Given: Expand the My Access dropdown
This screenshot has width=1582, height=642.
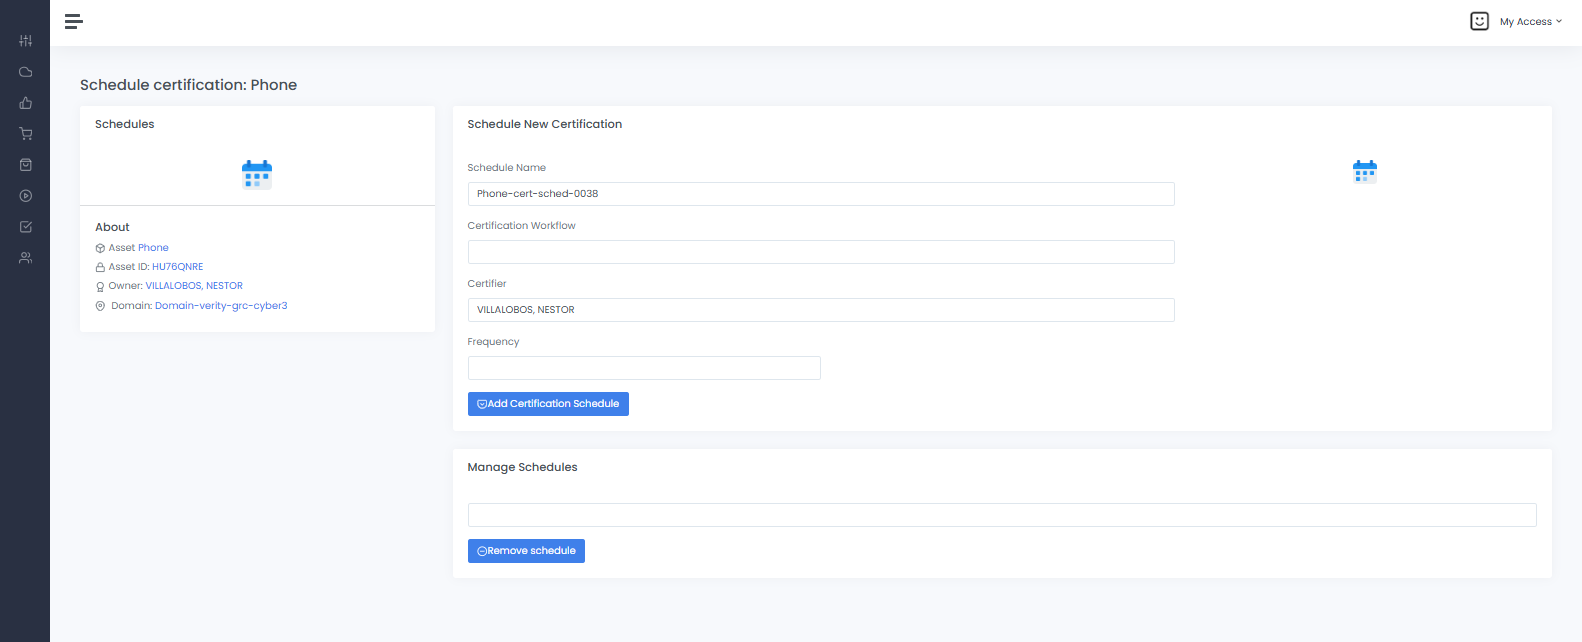Looking at the screenshot, I should 1530,22.
